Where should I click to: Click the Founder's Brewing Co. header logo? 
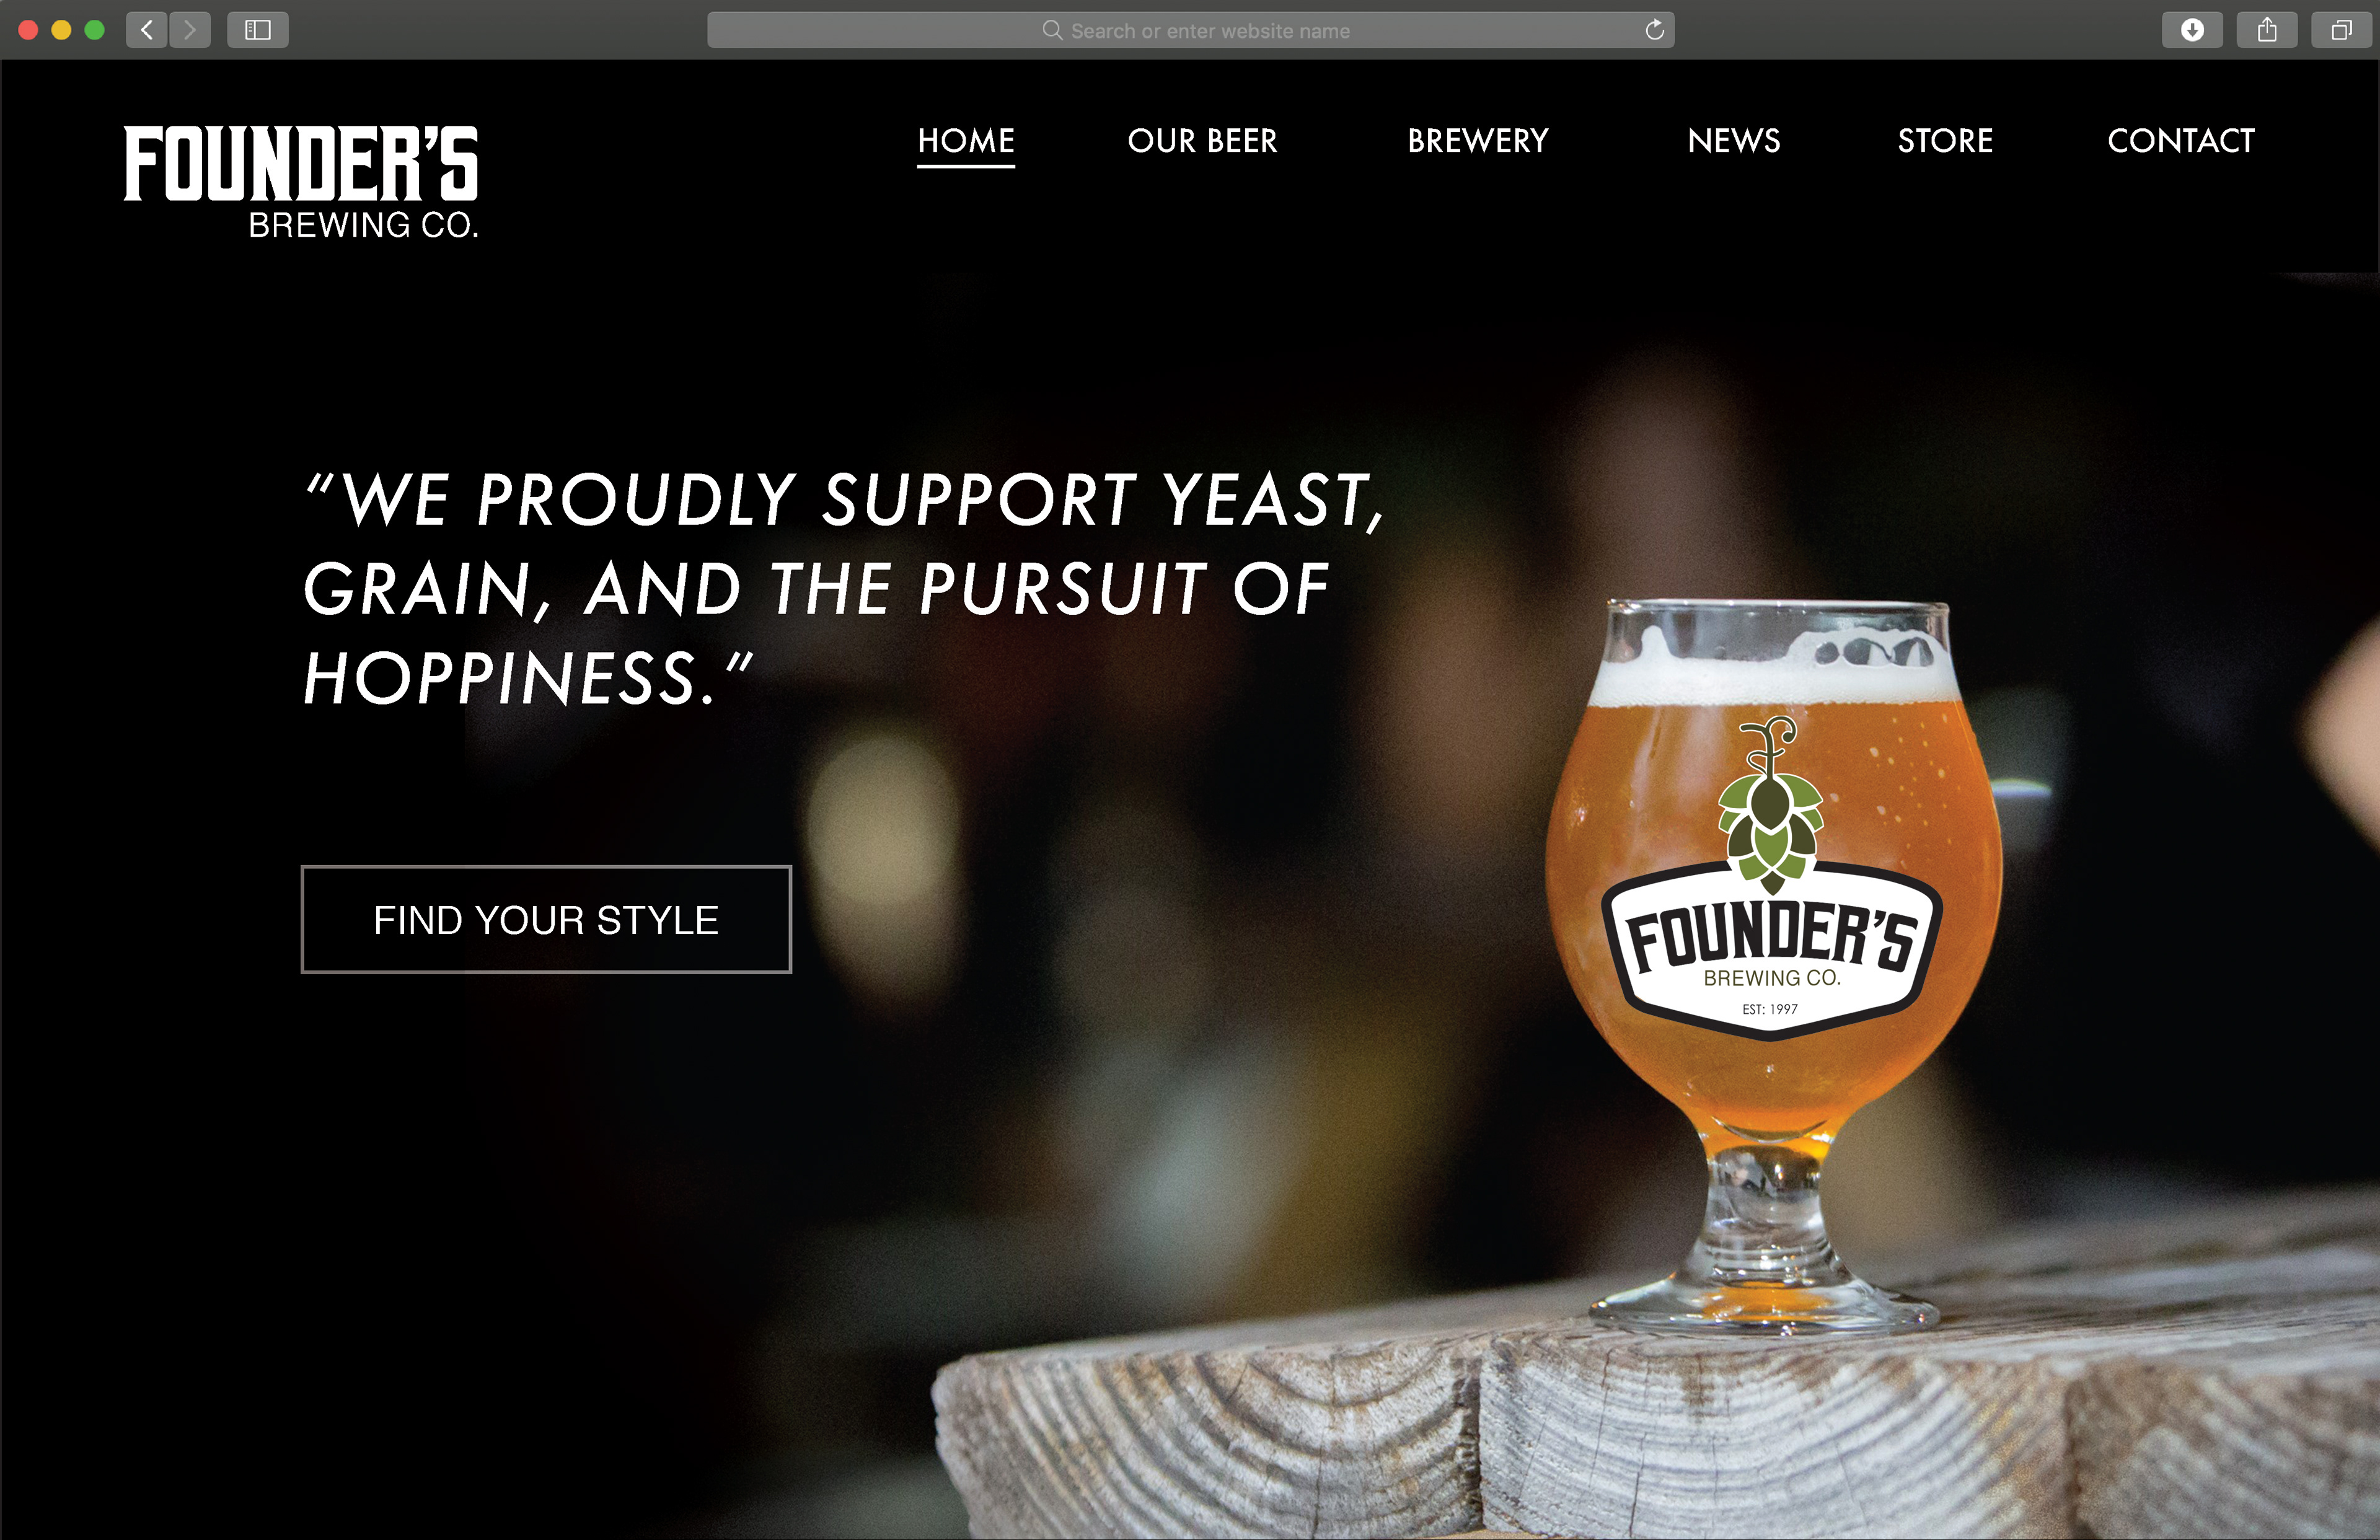point(301,182)
